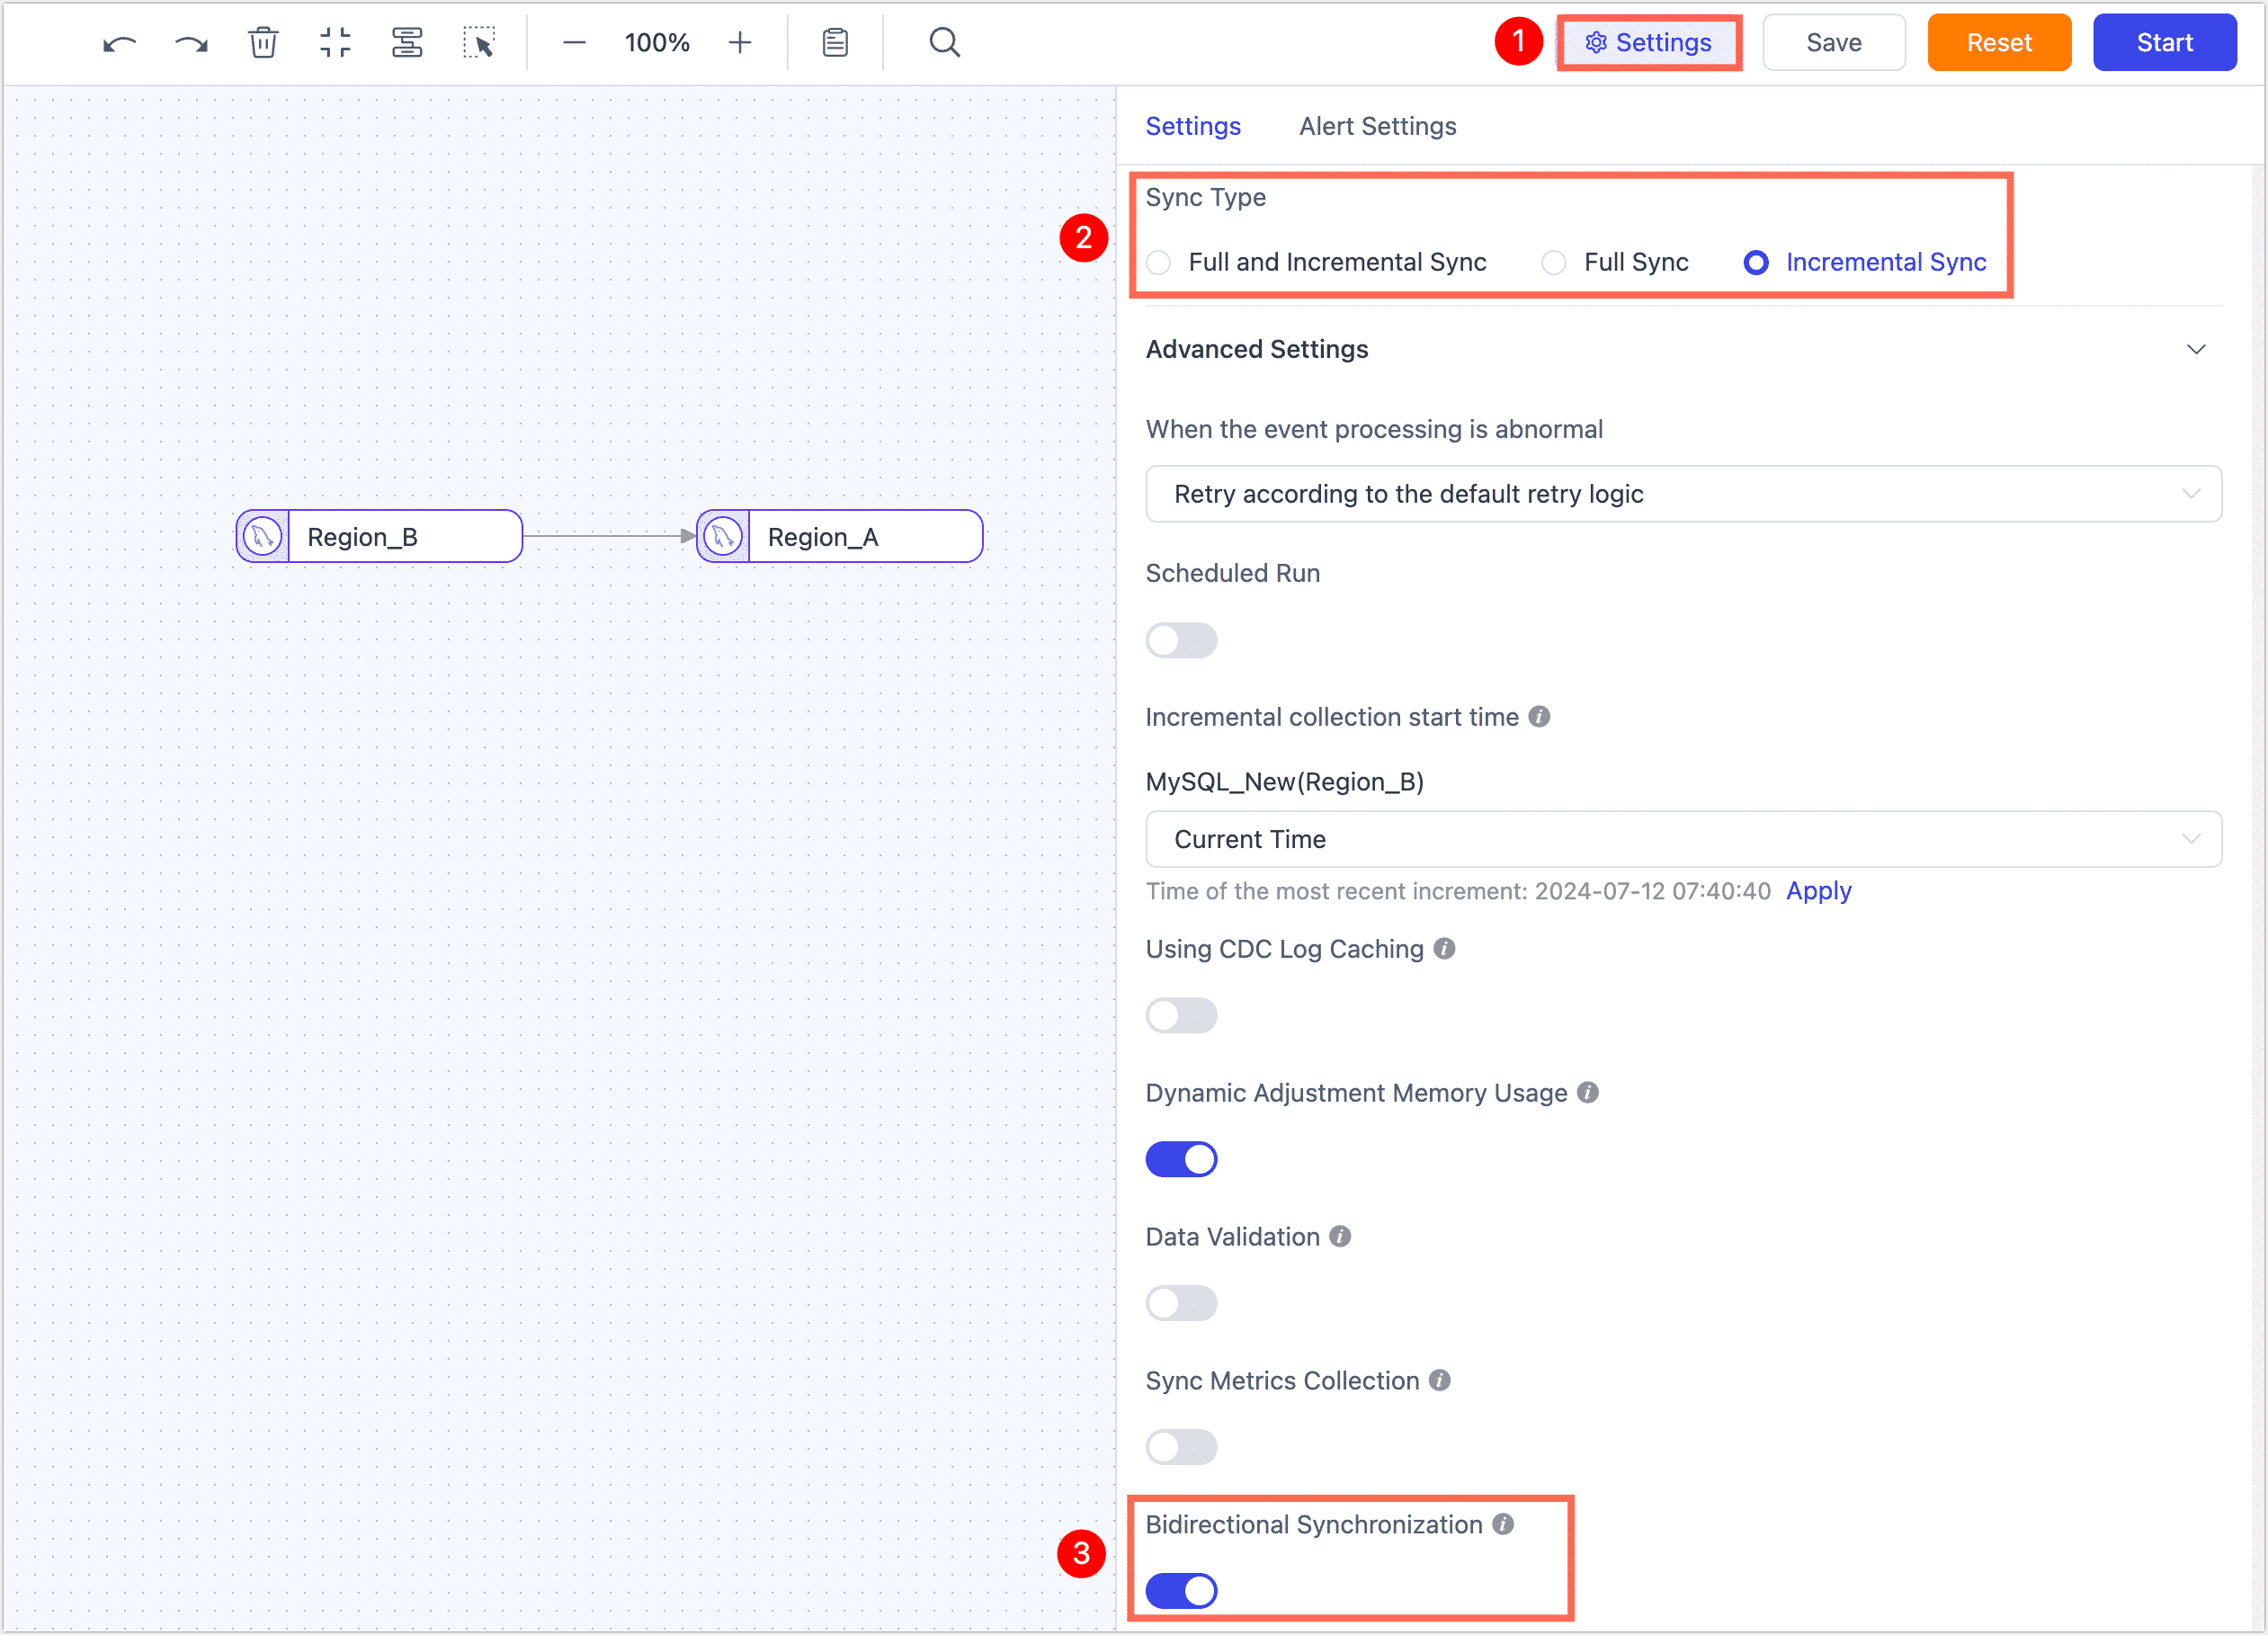
Task: Click the MySQL icon on the Region_B node
Action: pyautogui.click(x=261, y=536)
